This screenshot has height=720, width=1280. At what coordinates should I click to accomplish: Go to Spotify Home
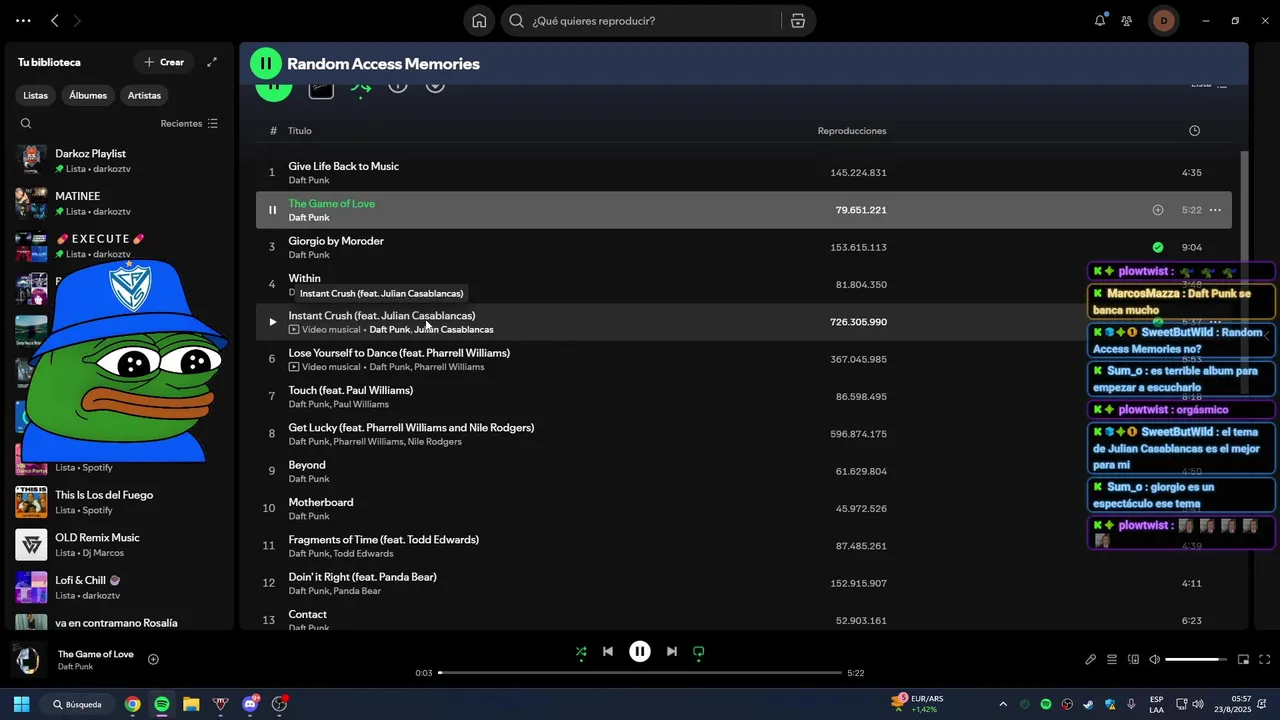[x=479, y=20]
